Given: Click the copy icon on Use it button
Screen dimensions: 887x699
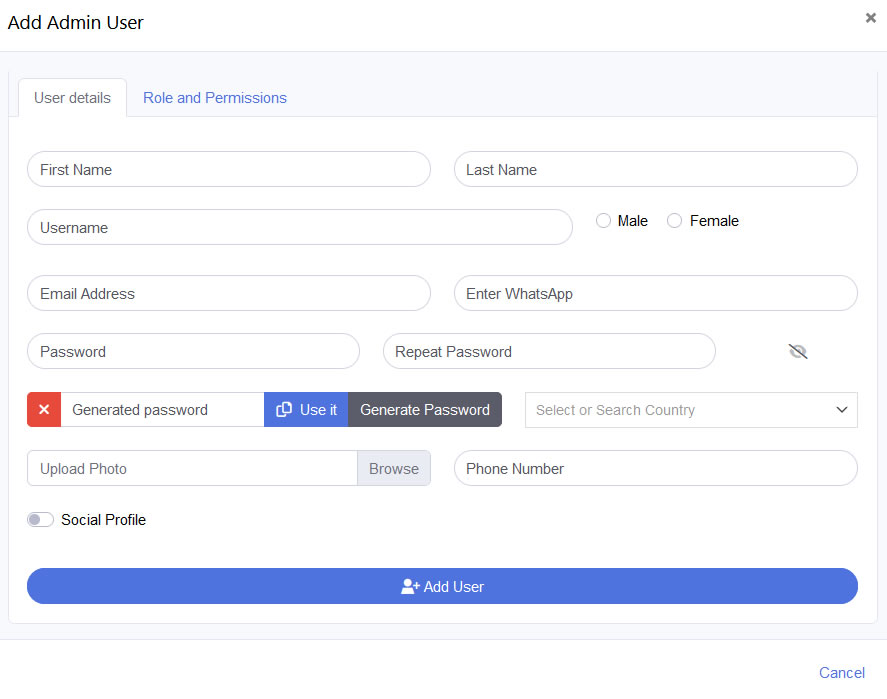Looking at the screenshot, I should click(x=284, y=410).
